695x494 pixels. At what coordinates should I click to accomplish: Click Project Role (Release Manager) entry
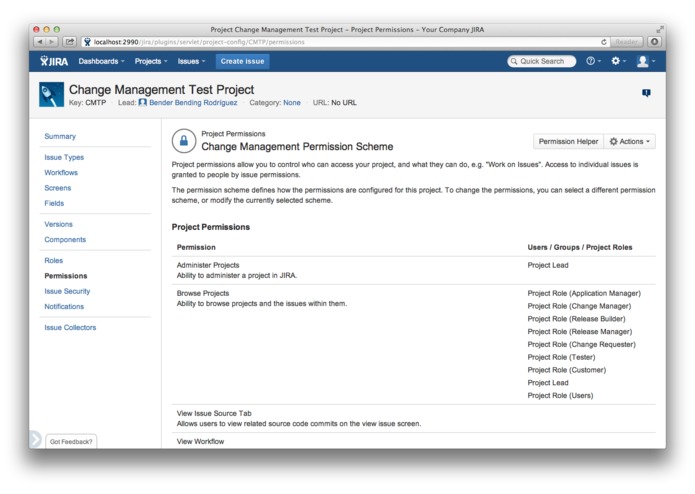[579, 332]
